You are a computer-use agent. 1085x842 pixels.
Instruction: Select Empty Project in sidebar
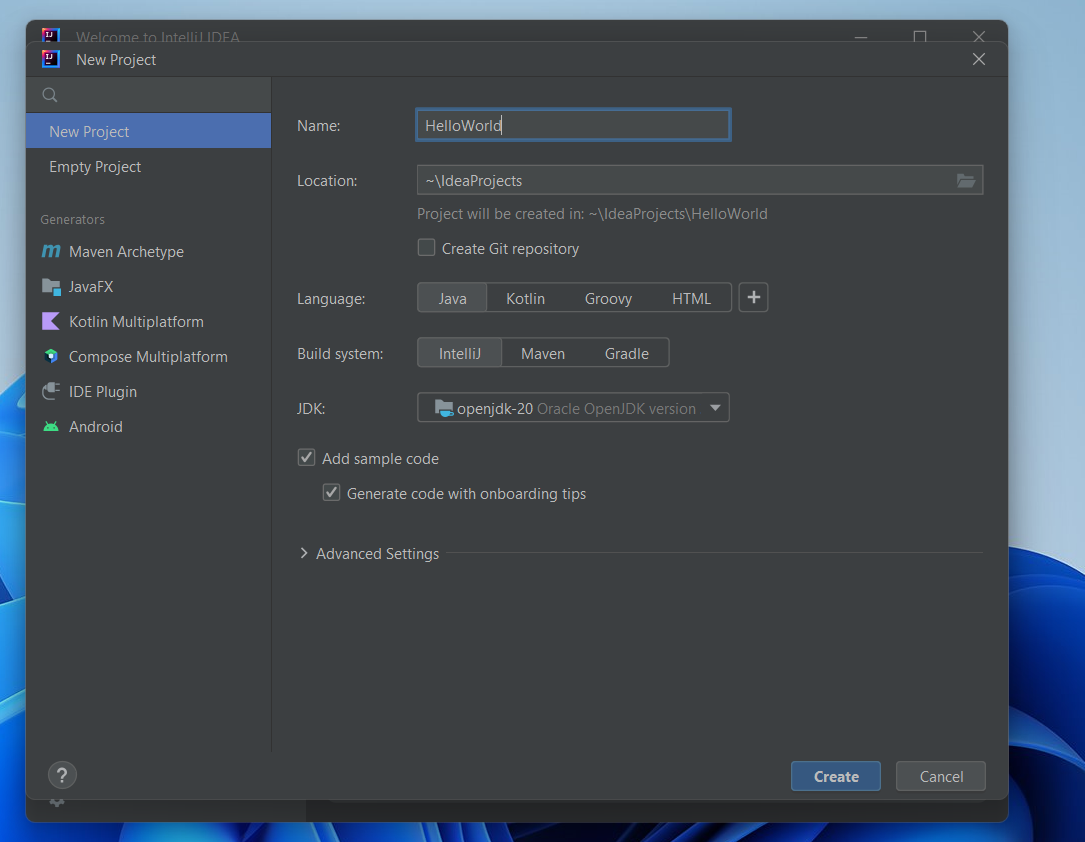pos(149,167)
